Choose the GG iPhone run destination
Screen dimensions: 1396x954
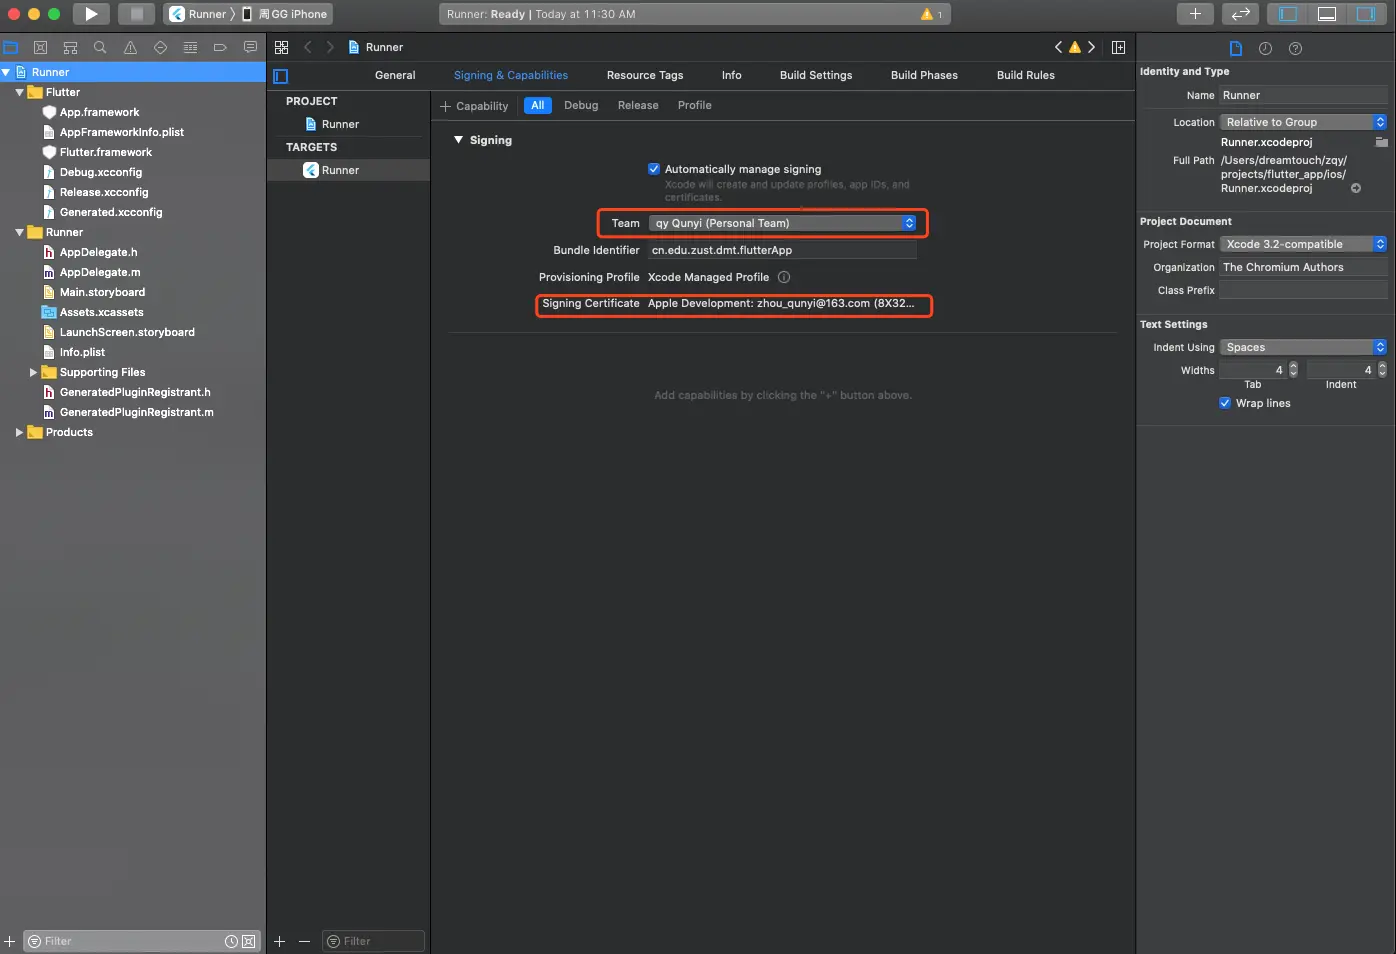tap(286, 14)
